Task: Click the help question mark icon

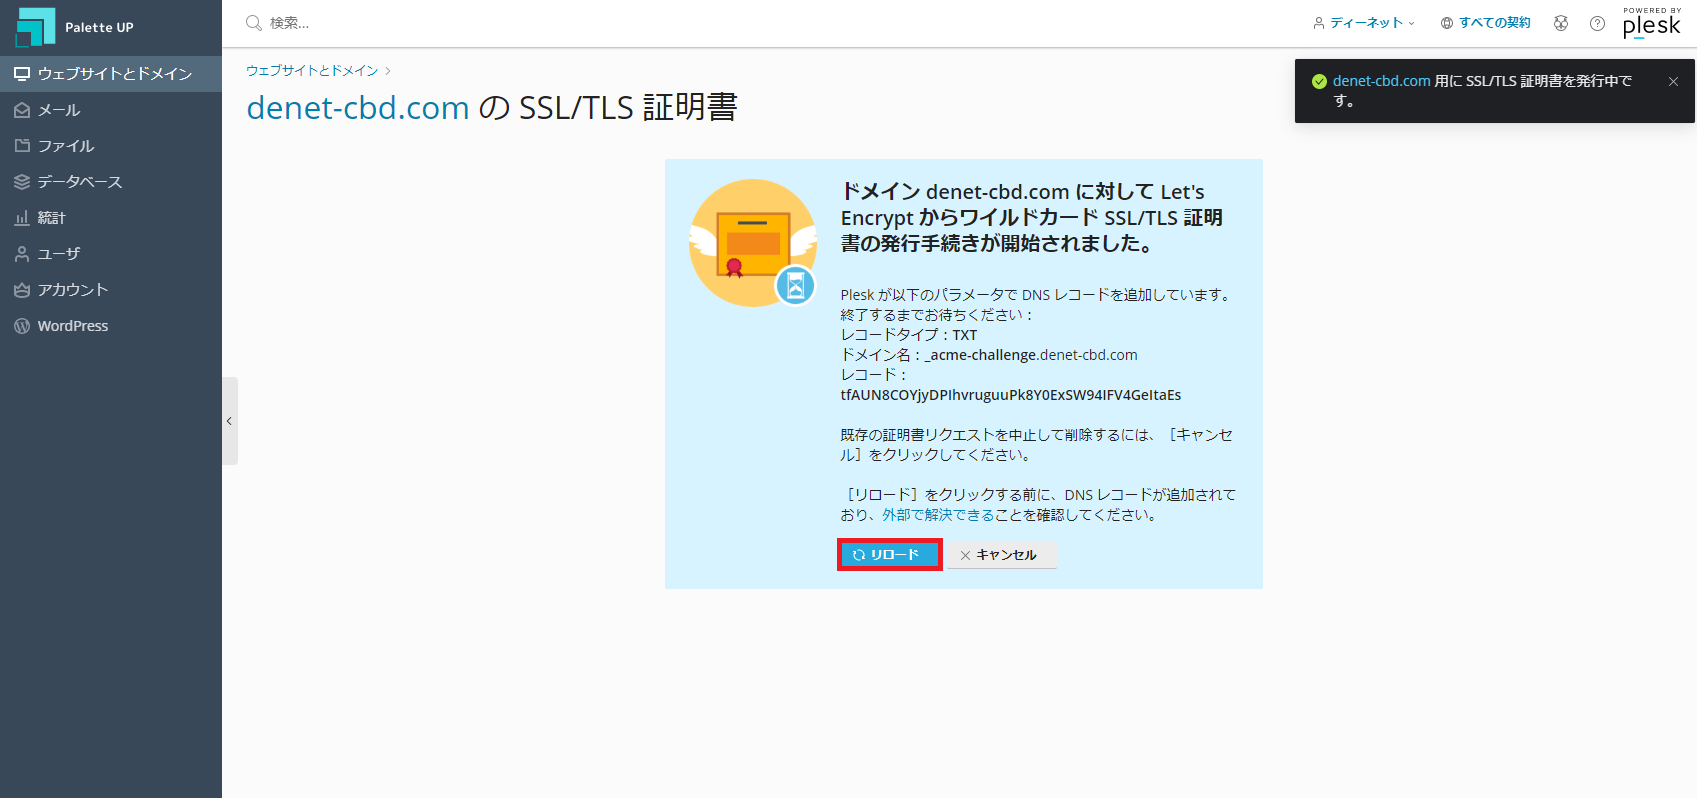Action: [1597, 23]
